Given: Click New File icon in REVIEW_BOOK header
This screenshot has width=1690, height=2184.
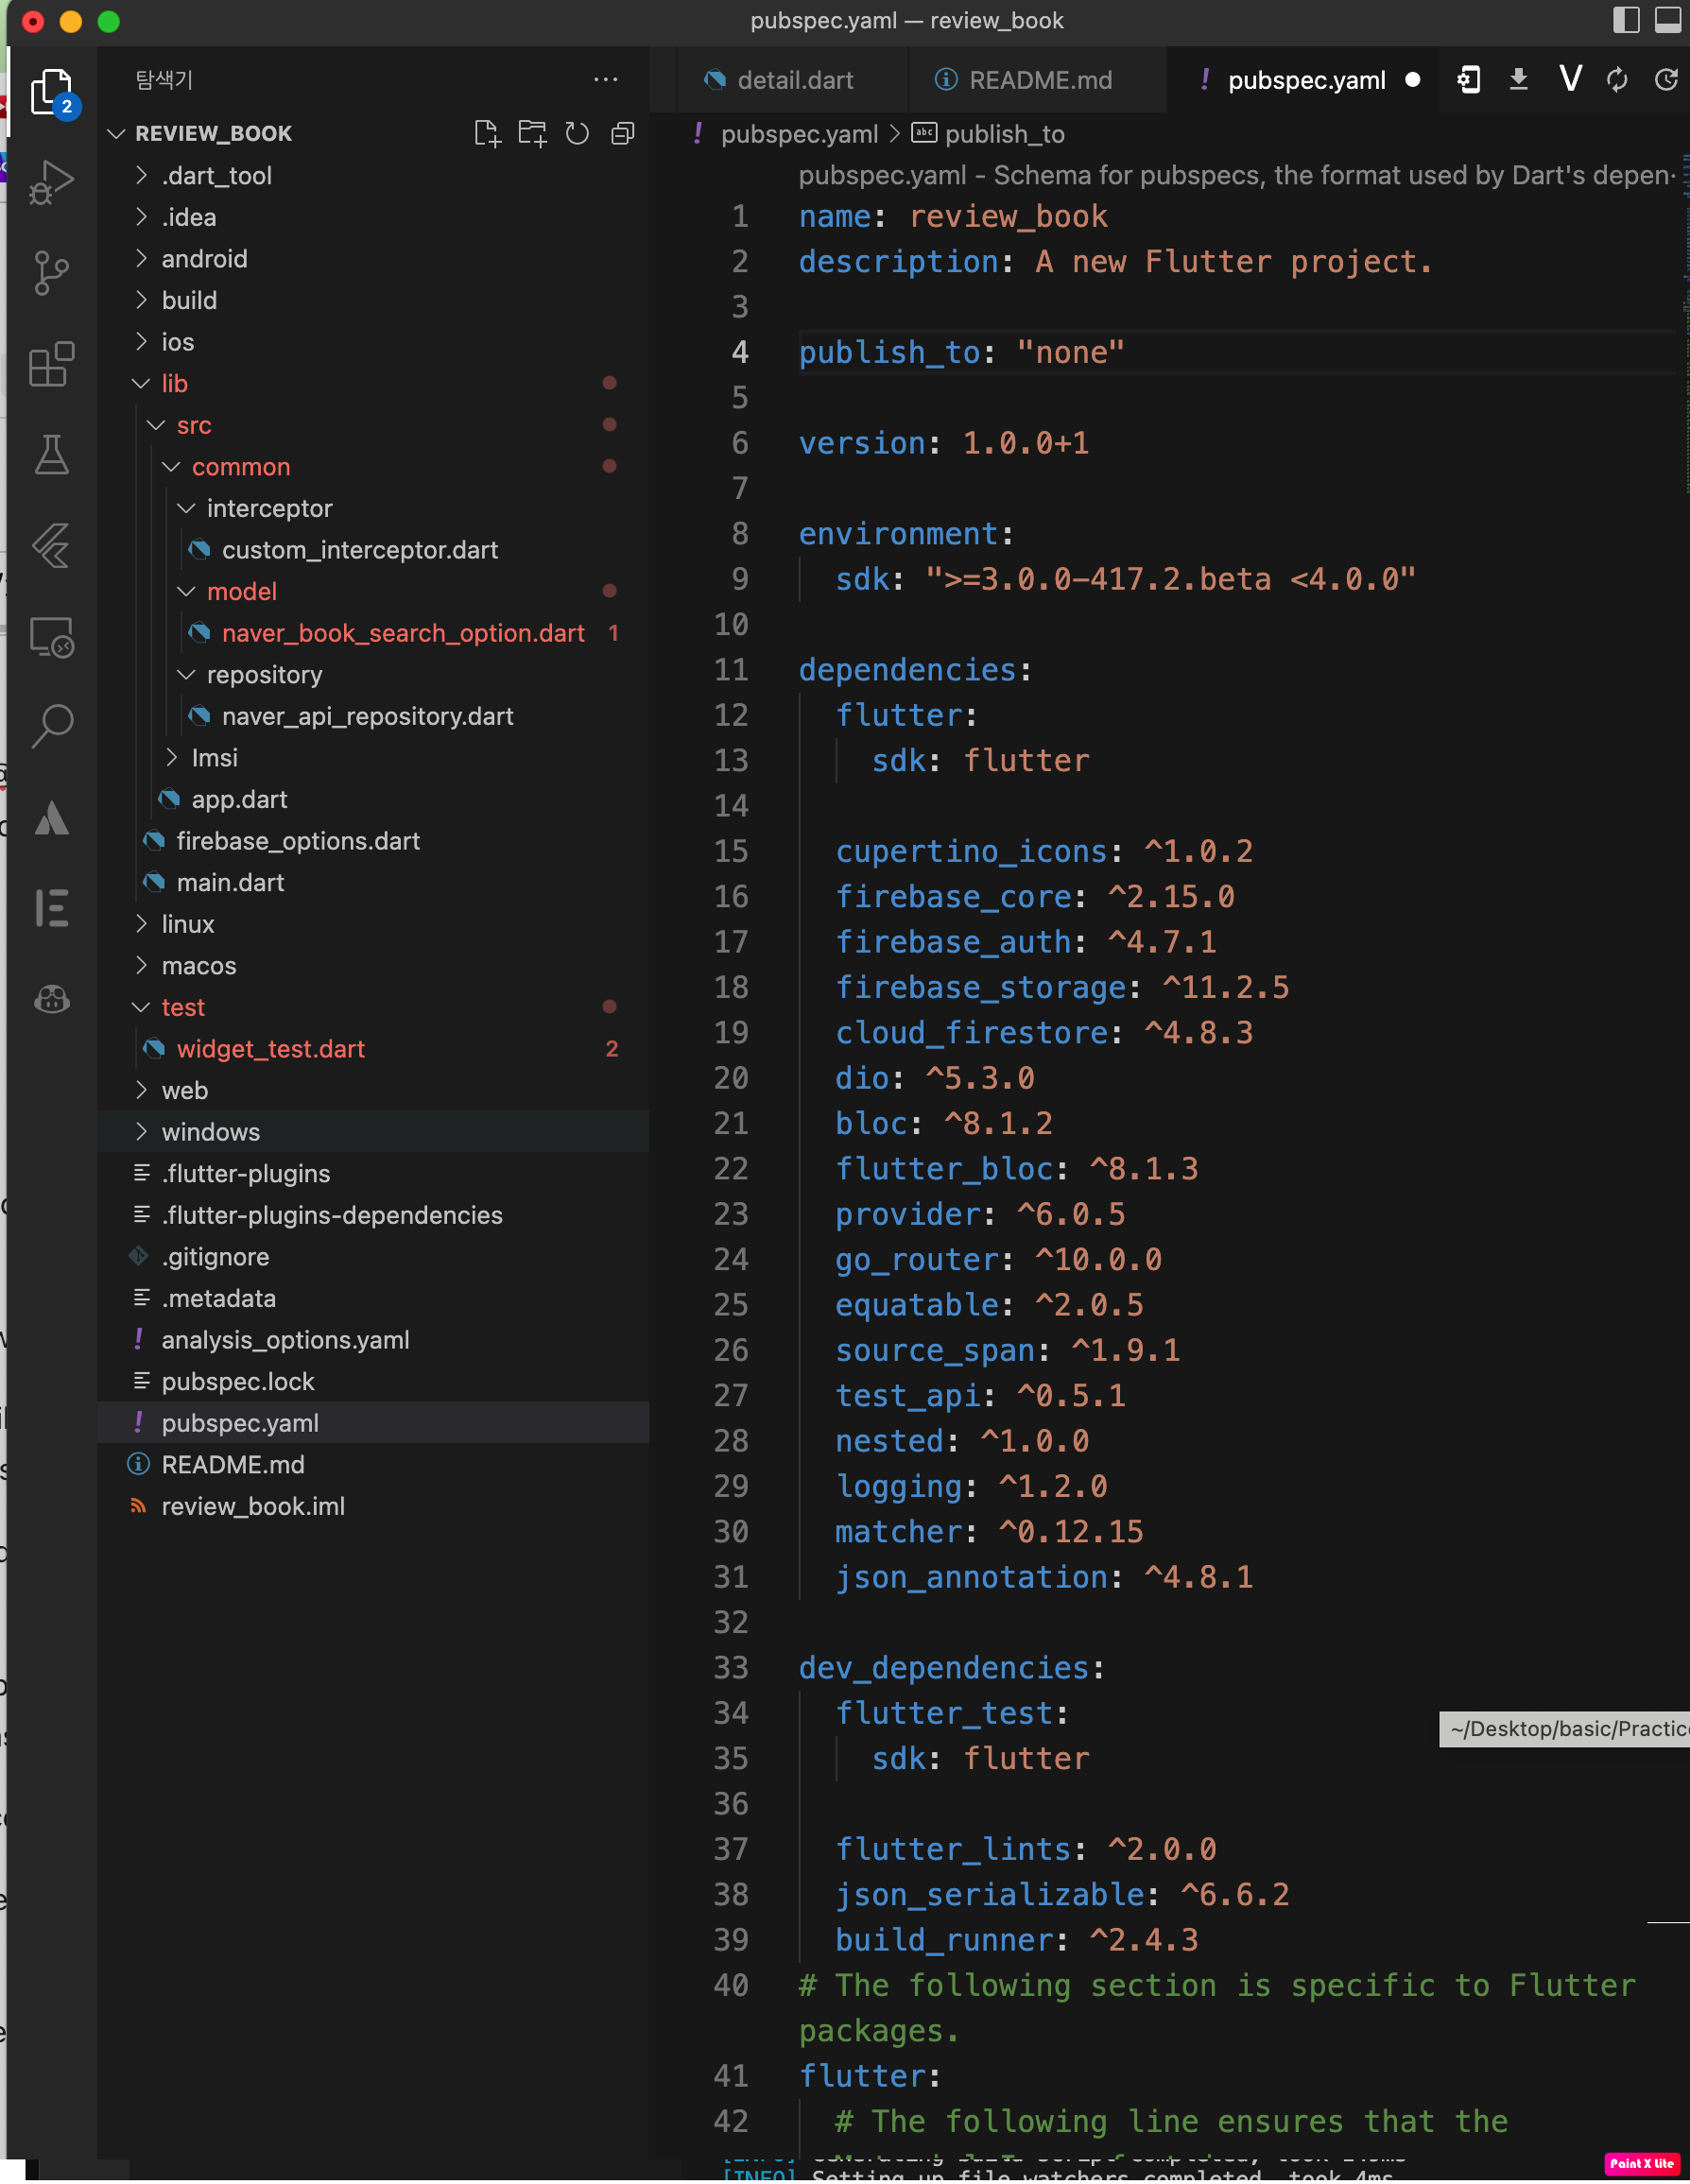Looking at the screenshot, I should (487, 133).
